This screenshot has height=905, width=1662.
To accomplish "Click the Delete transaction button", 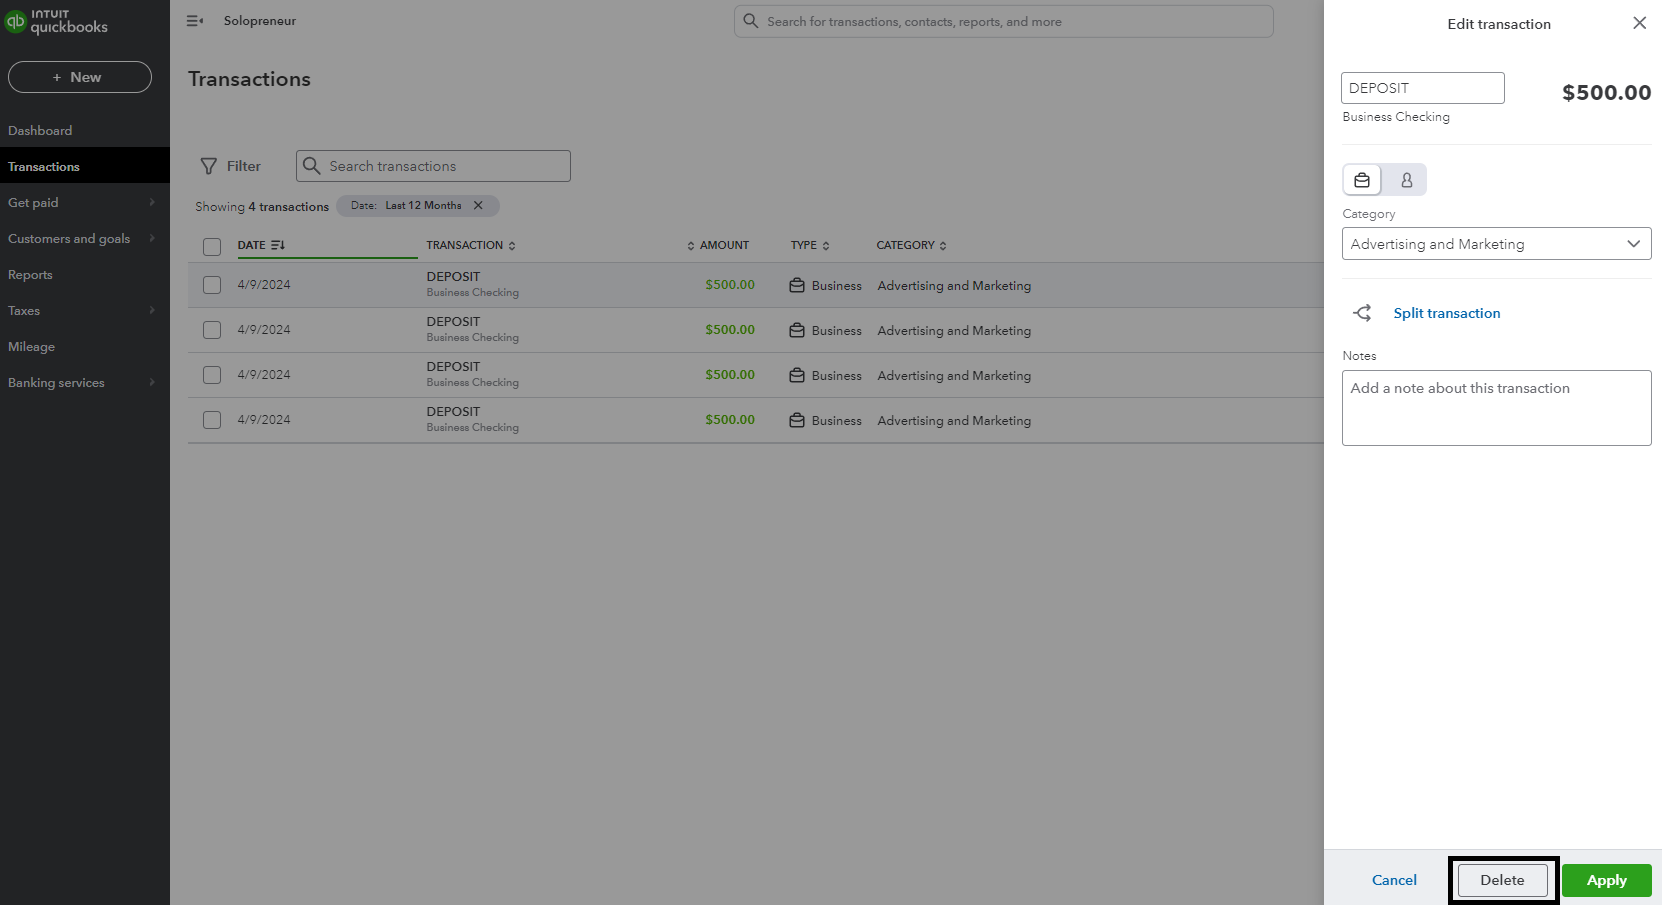I will click(1502, 880).
